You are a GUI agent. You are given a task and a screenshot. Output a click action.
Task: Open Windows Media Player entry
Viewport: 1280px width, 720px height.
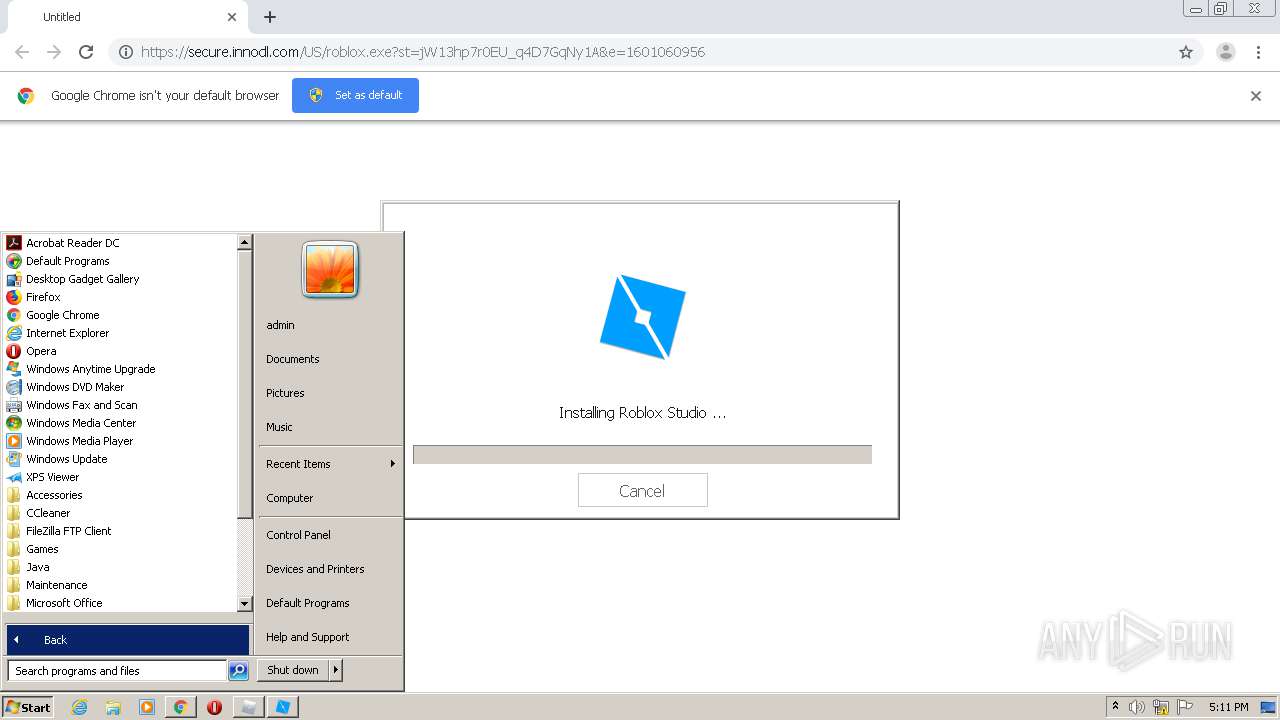point(70,441)
